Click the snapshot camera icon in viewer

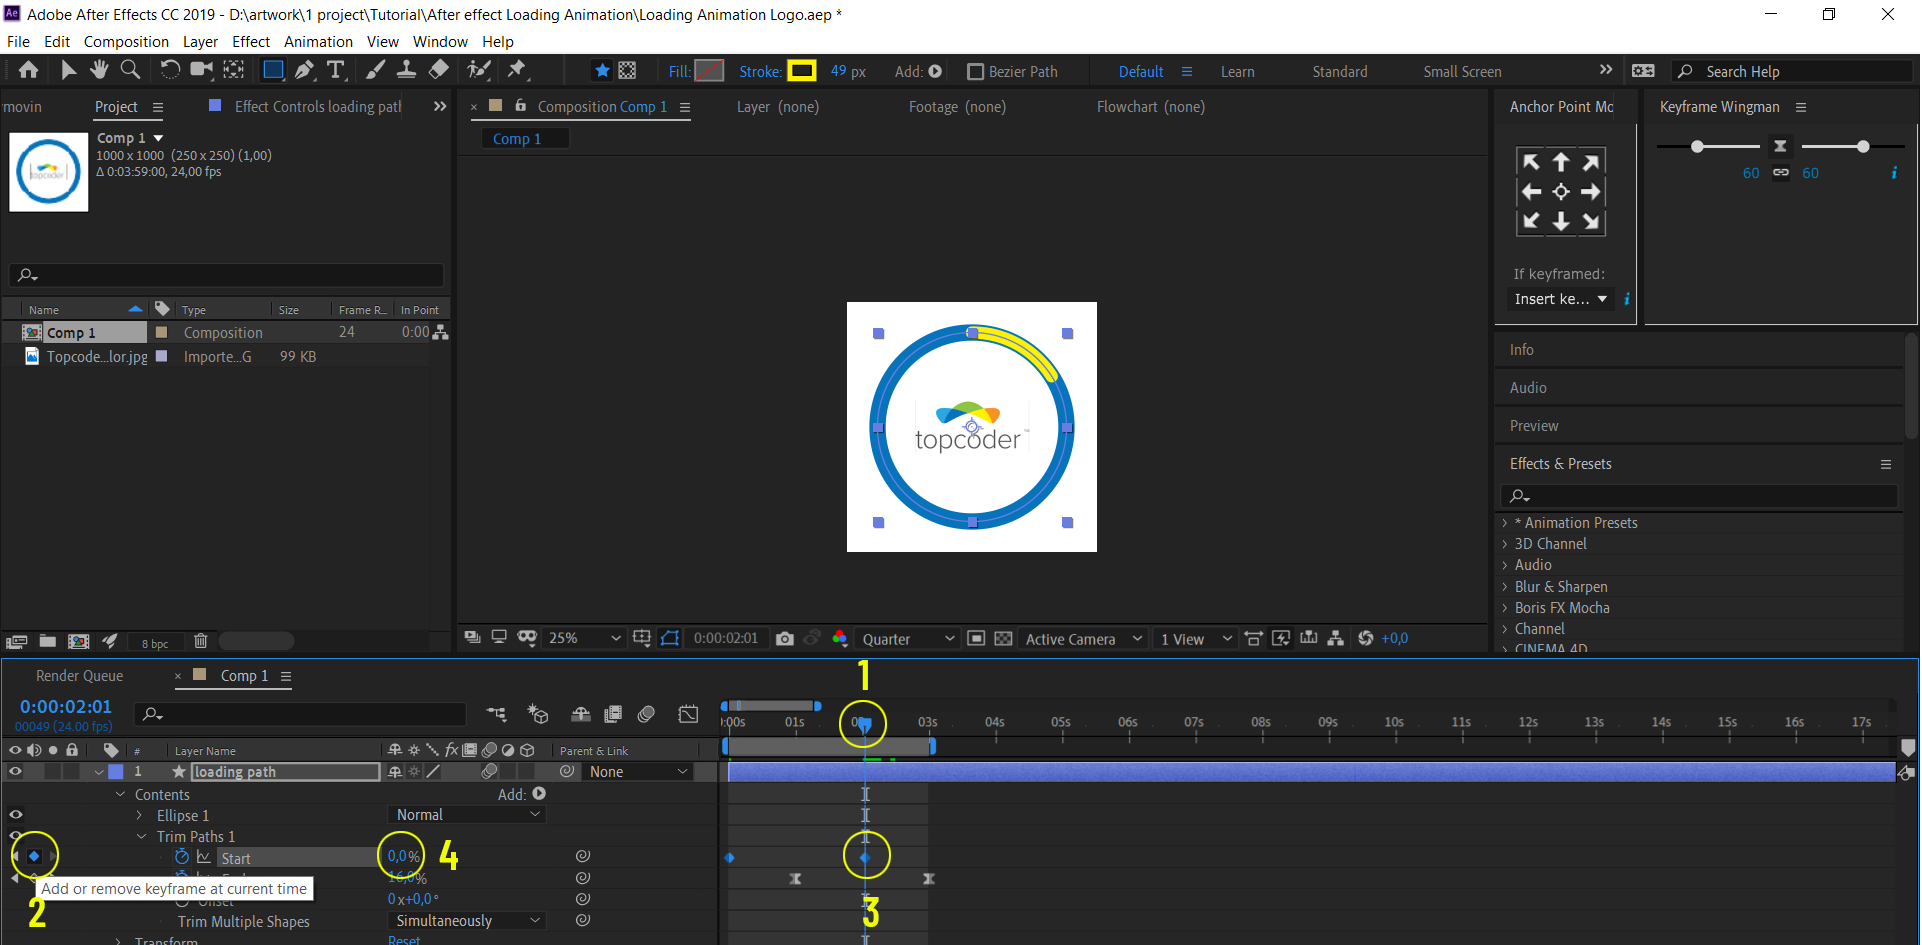point(785,638)
